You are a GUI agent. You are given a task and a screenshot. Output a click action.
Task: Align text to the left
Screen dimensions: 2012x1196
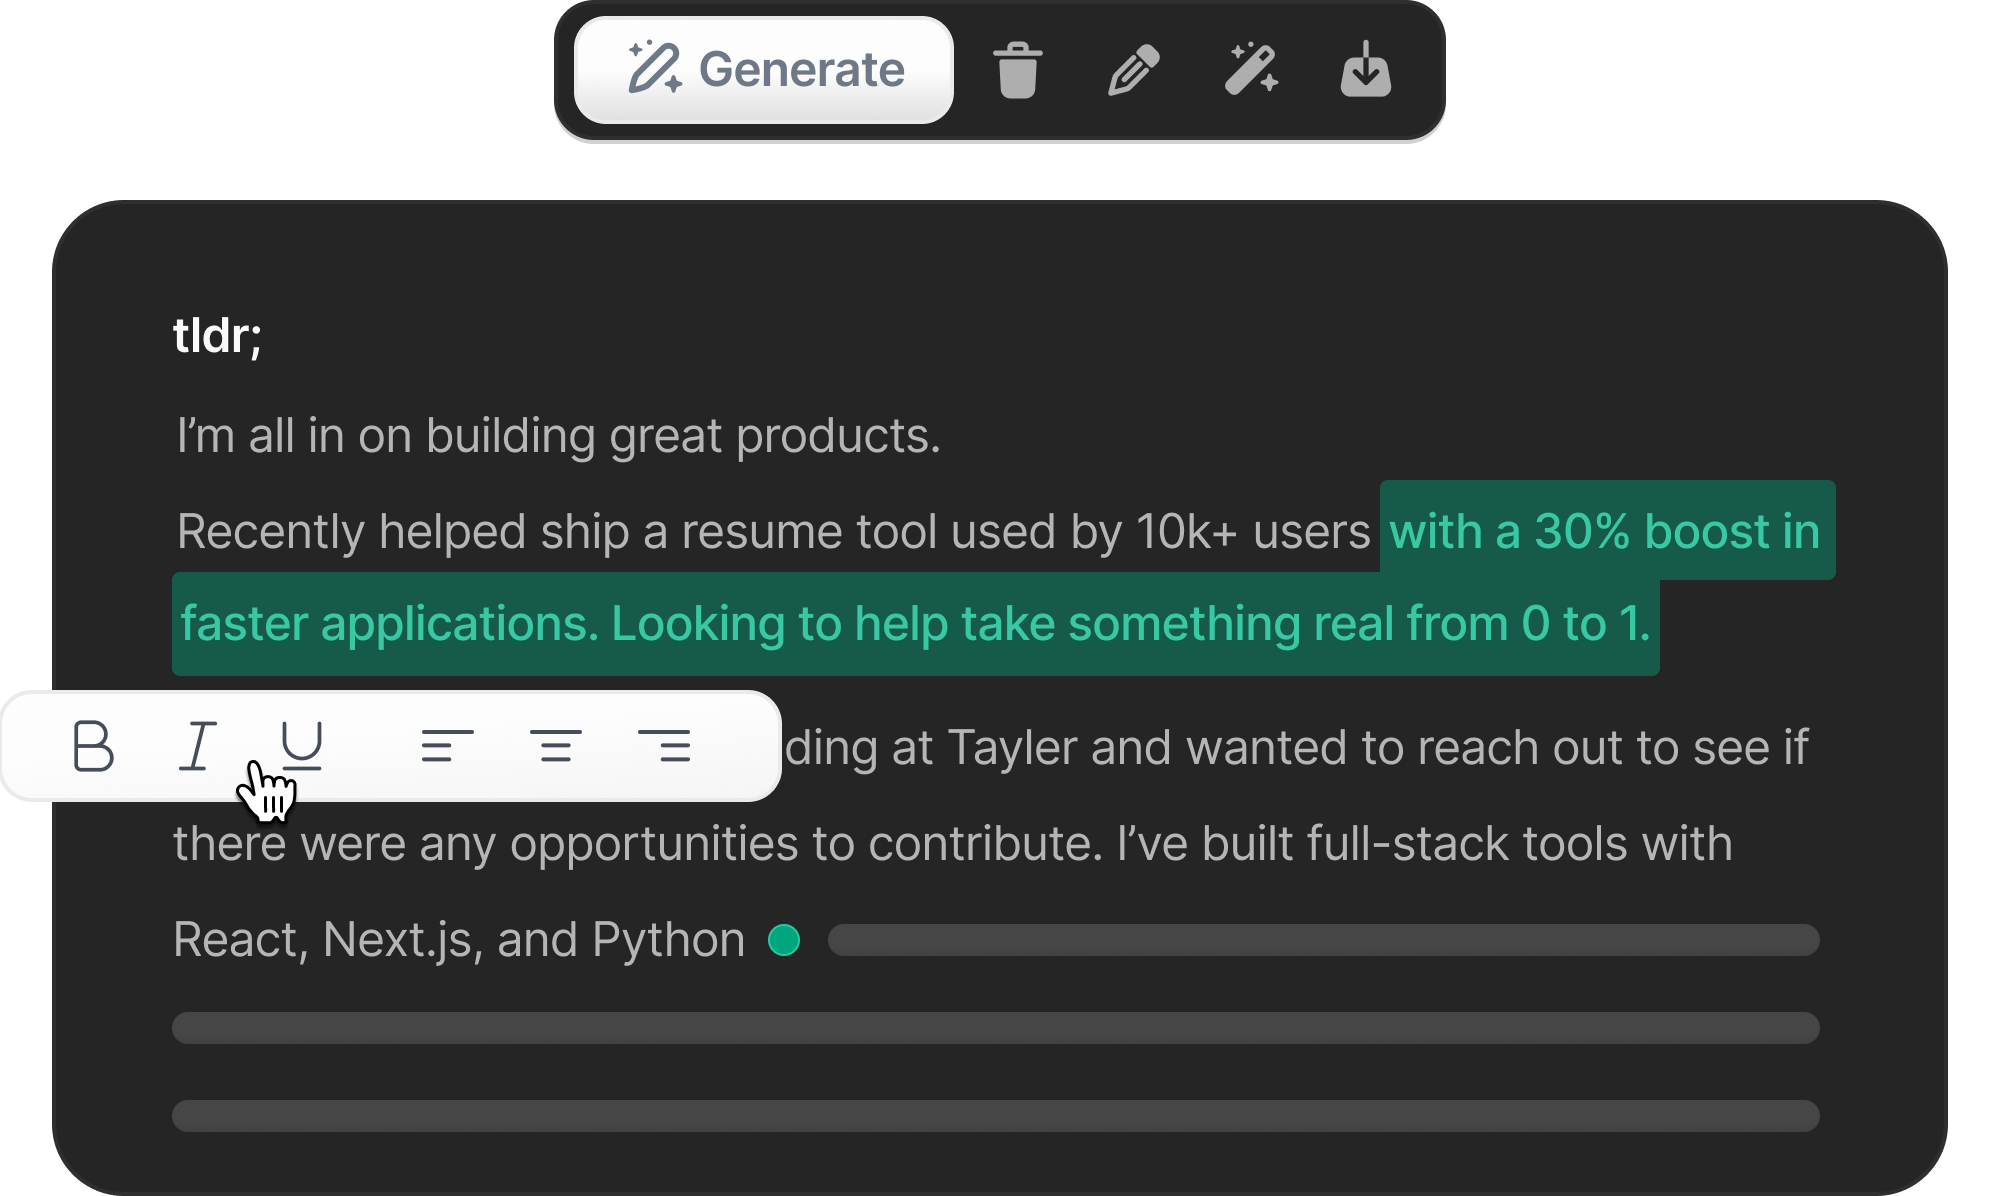point(447,746)
